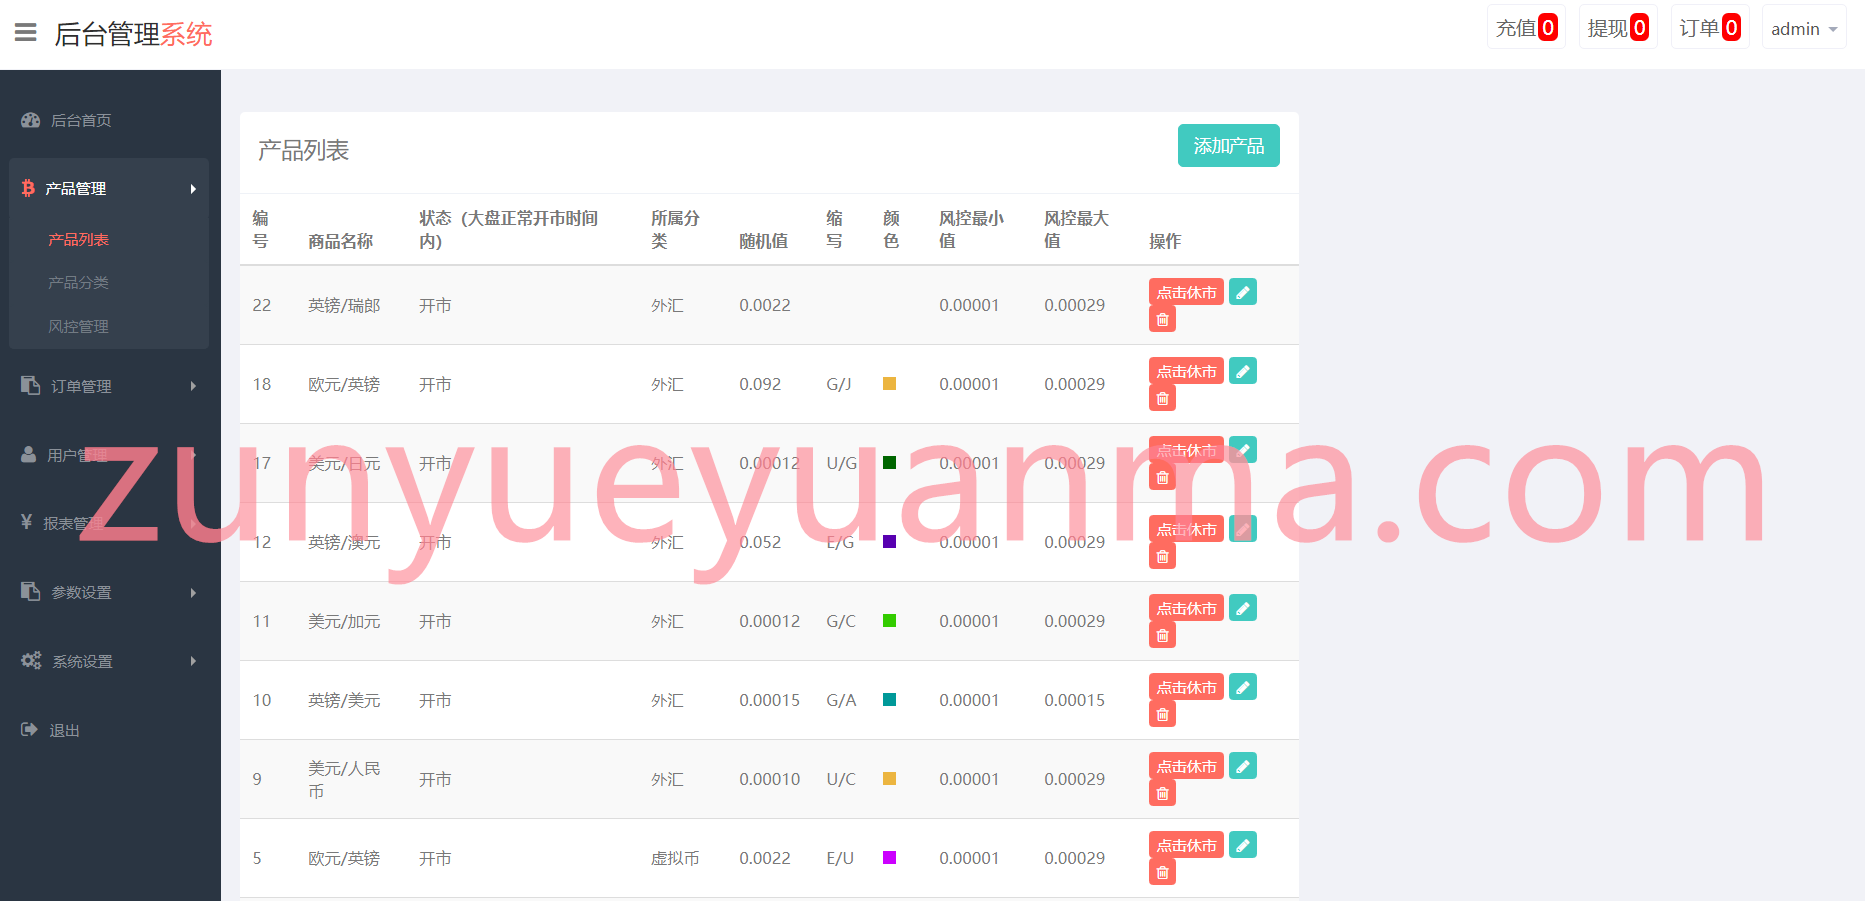Delete product 18 欧元/英镑 with the trash icon
This screenshot has height=901, width=1865.
click(x=1162, y=399)
